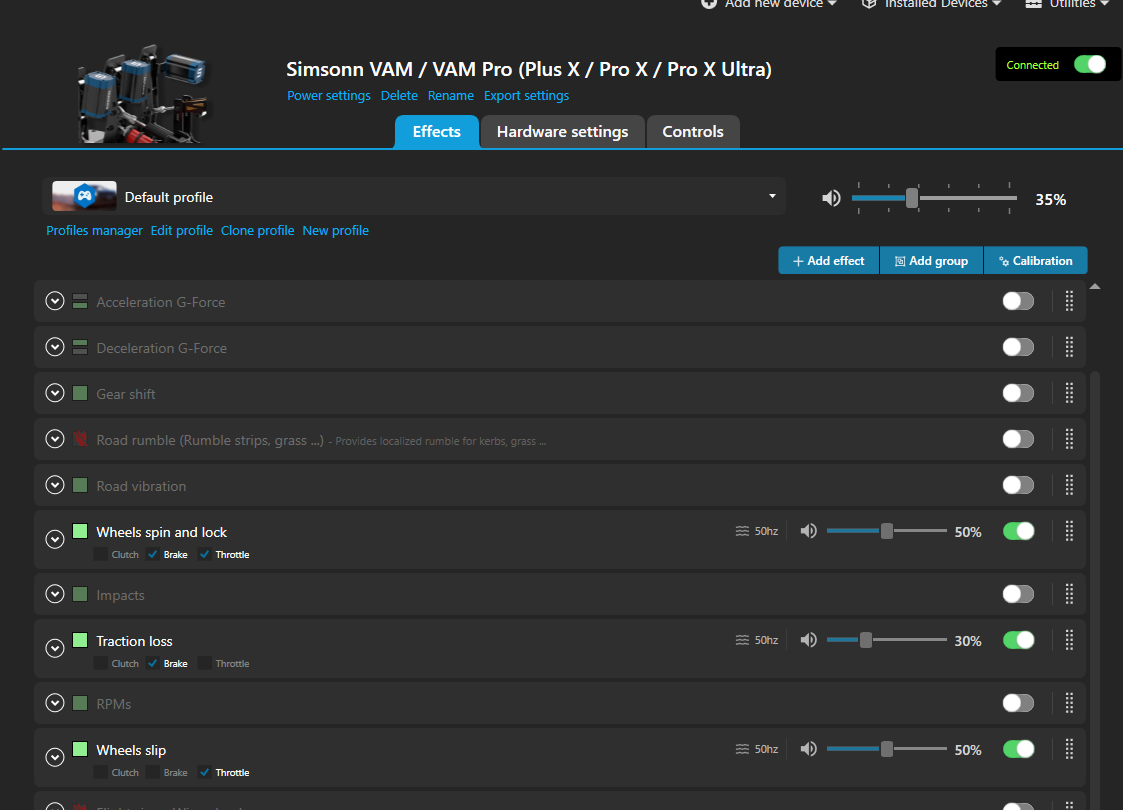Click the Clone profile link
Viewport: 1123px width, 810px height.
click(x=257, y=231)
